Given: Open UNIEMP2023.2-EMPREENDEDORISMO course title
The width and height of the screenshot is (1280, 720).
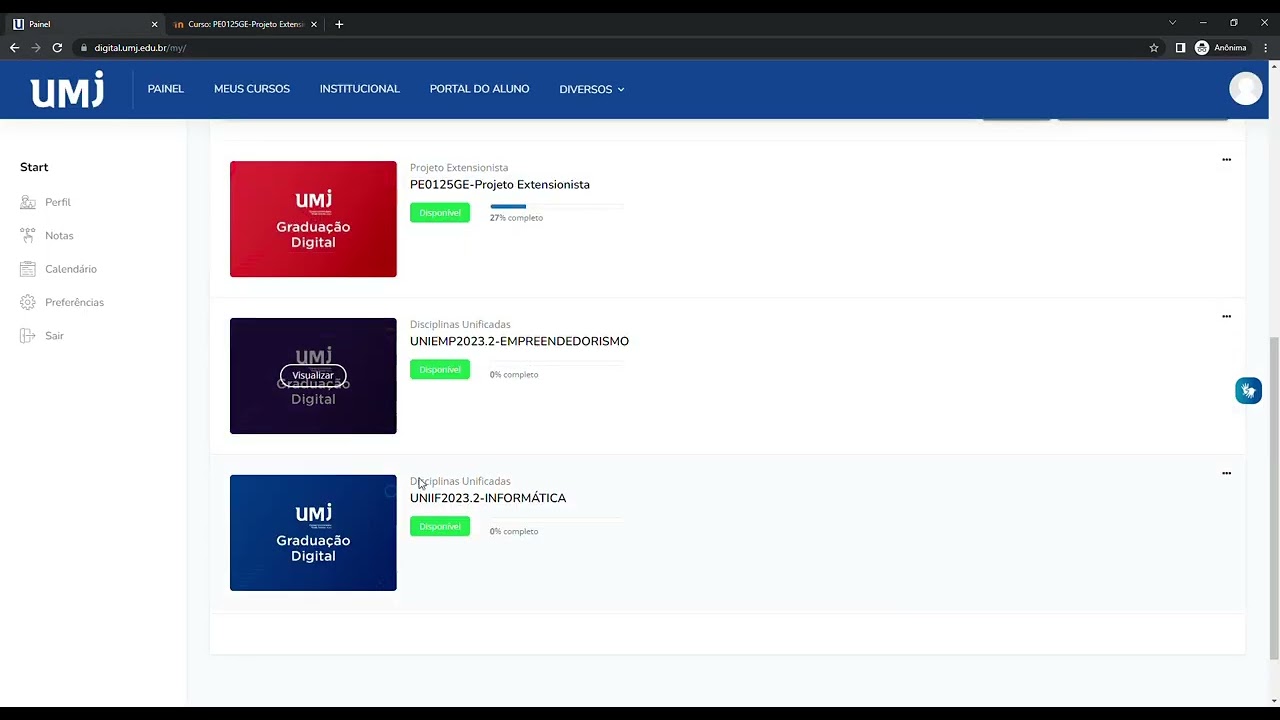Looking at the screenshot, I should [519, 341].
